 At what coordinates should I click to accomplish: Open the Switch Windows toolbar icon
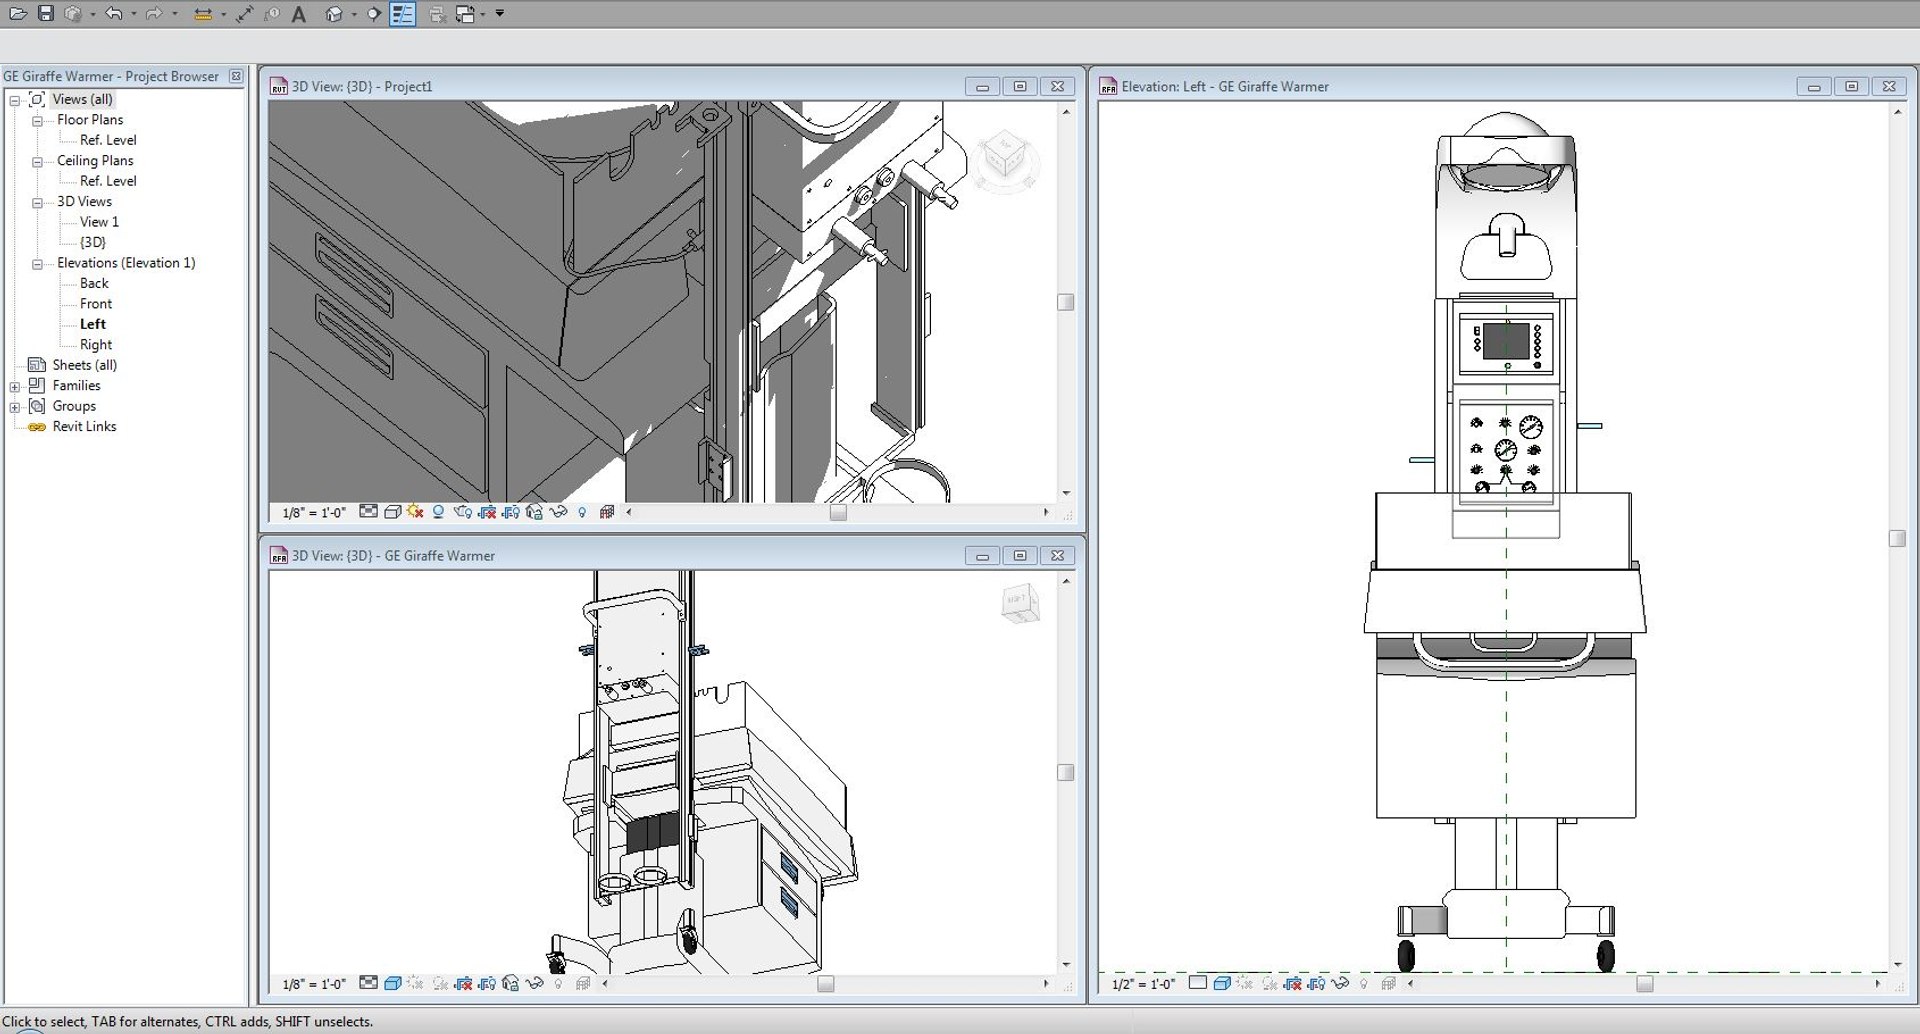(466, 14)
